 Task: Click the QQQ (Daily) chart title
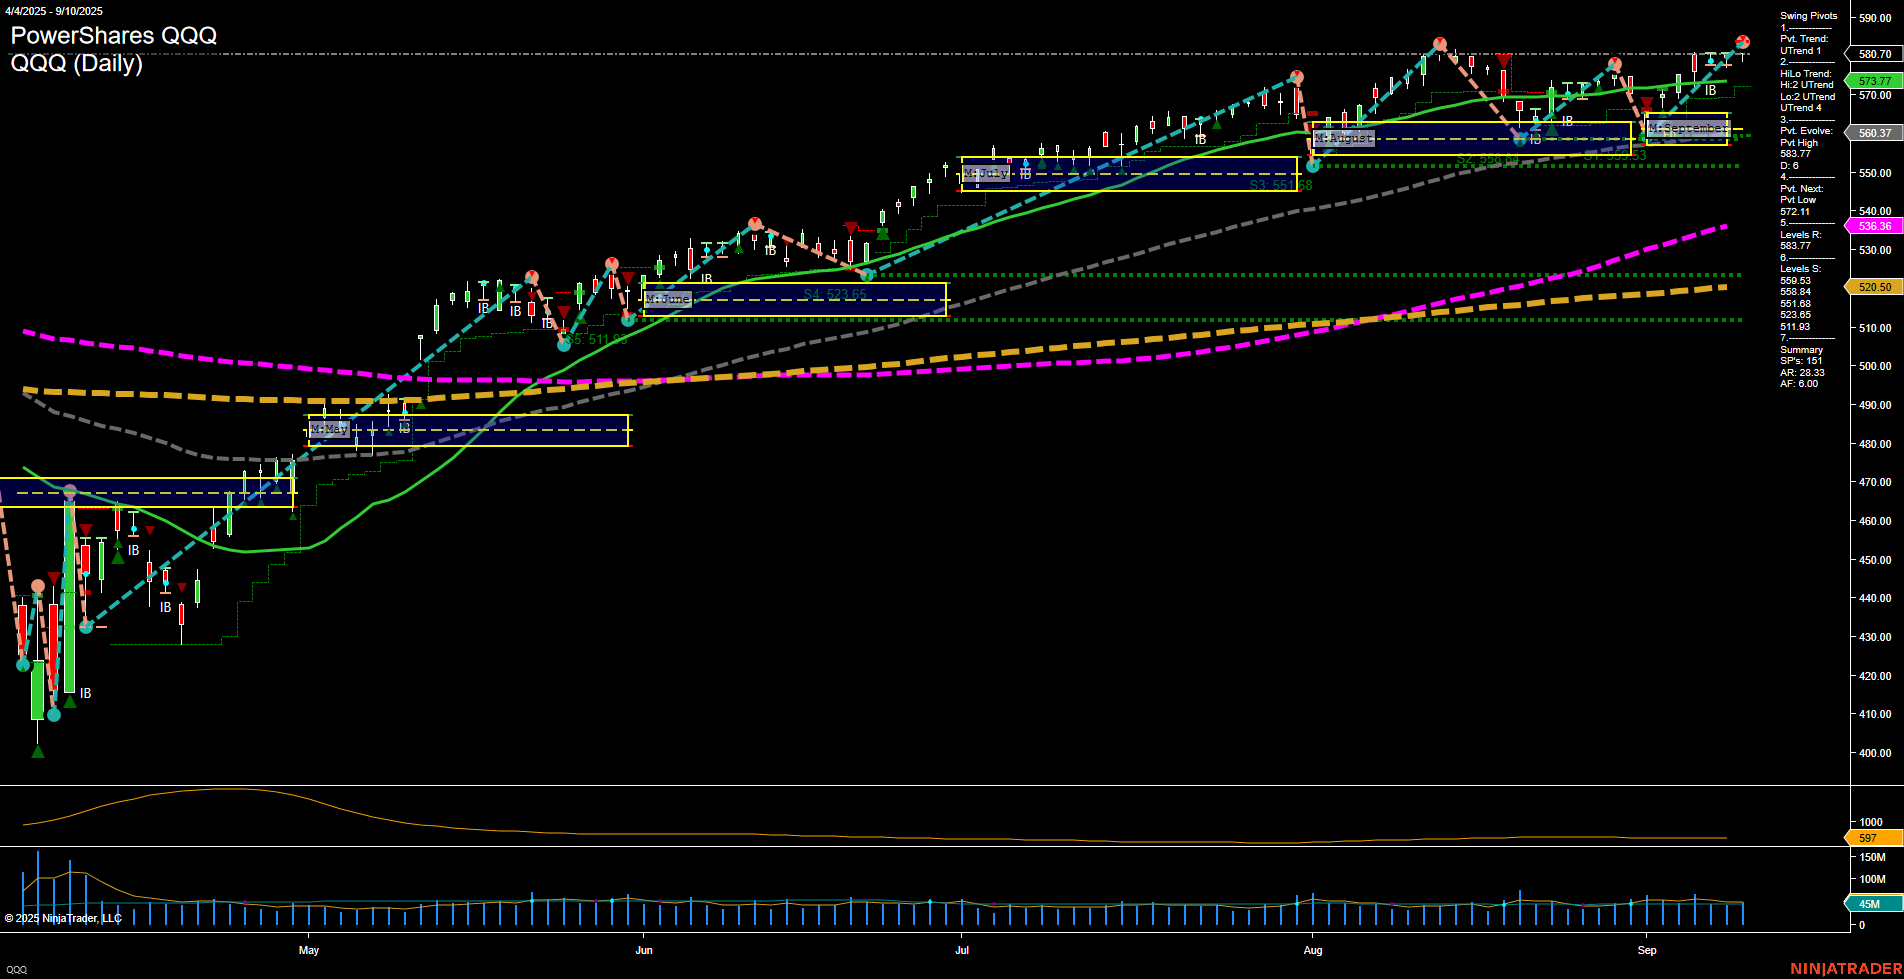pyautogui.click(x=77, y=64)
